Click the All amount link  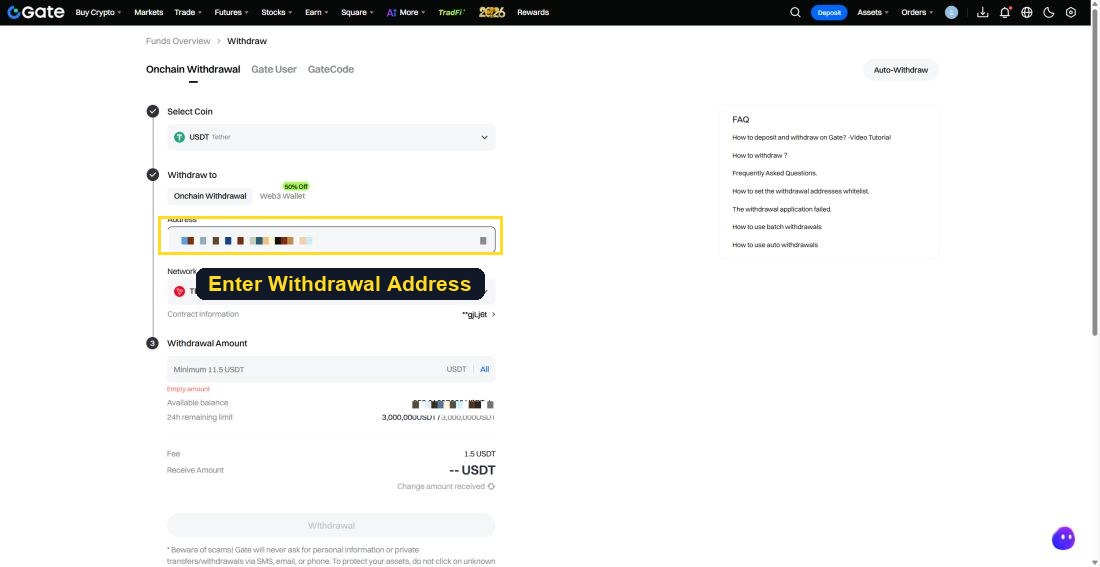pyautogui.click(x=484, y=369)
